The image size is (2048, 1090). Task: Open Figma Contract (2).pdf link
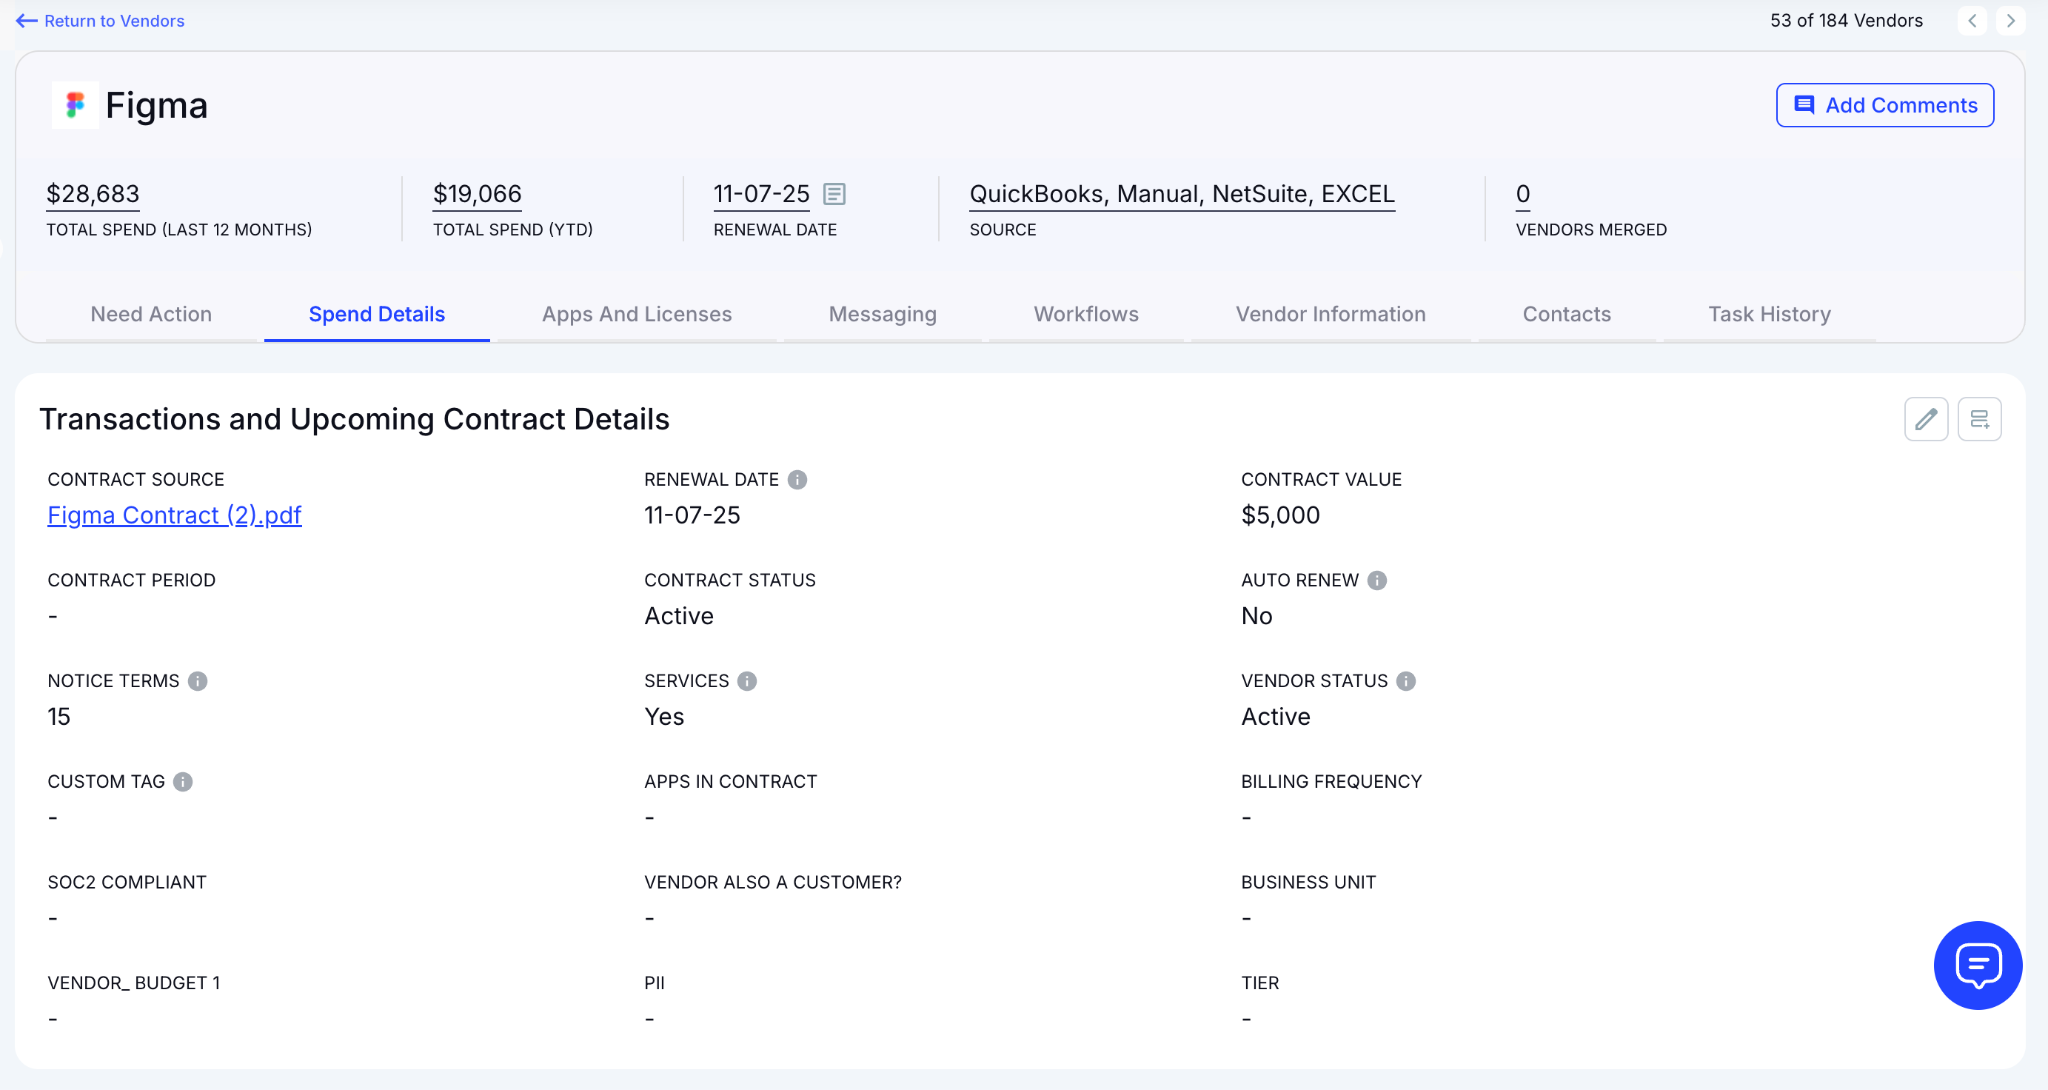pyautogui.click(x=174, y=515)
